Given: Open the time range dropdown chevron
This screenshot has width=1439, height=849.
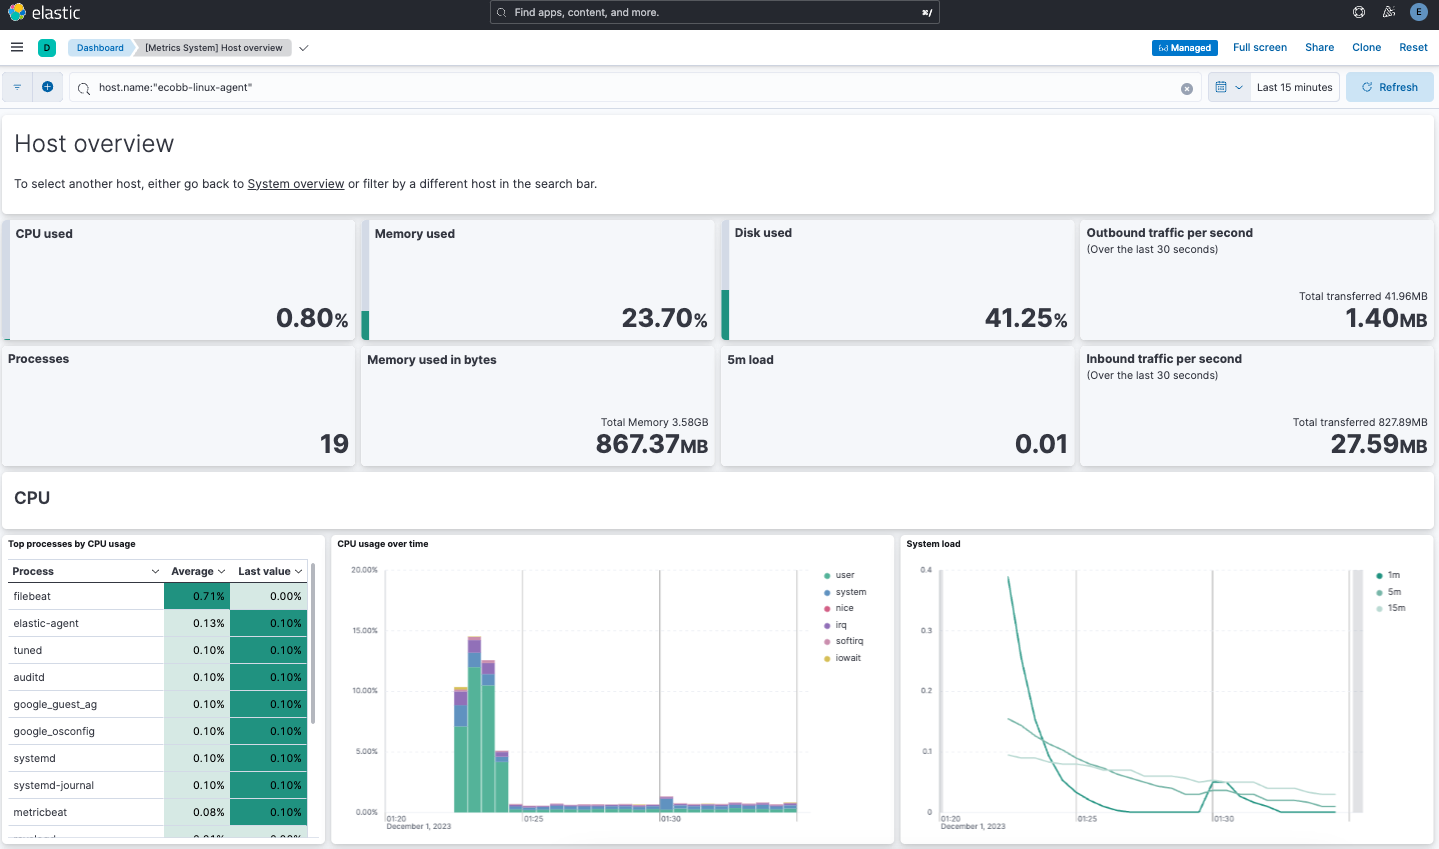Looking at the screenshot, I should (1241, 87).
